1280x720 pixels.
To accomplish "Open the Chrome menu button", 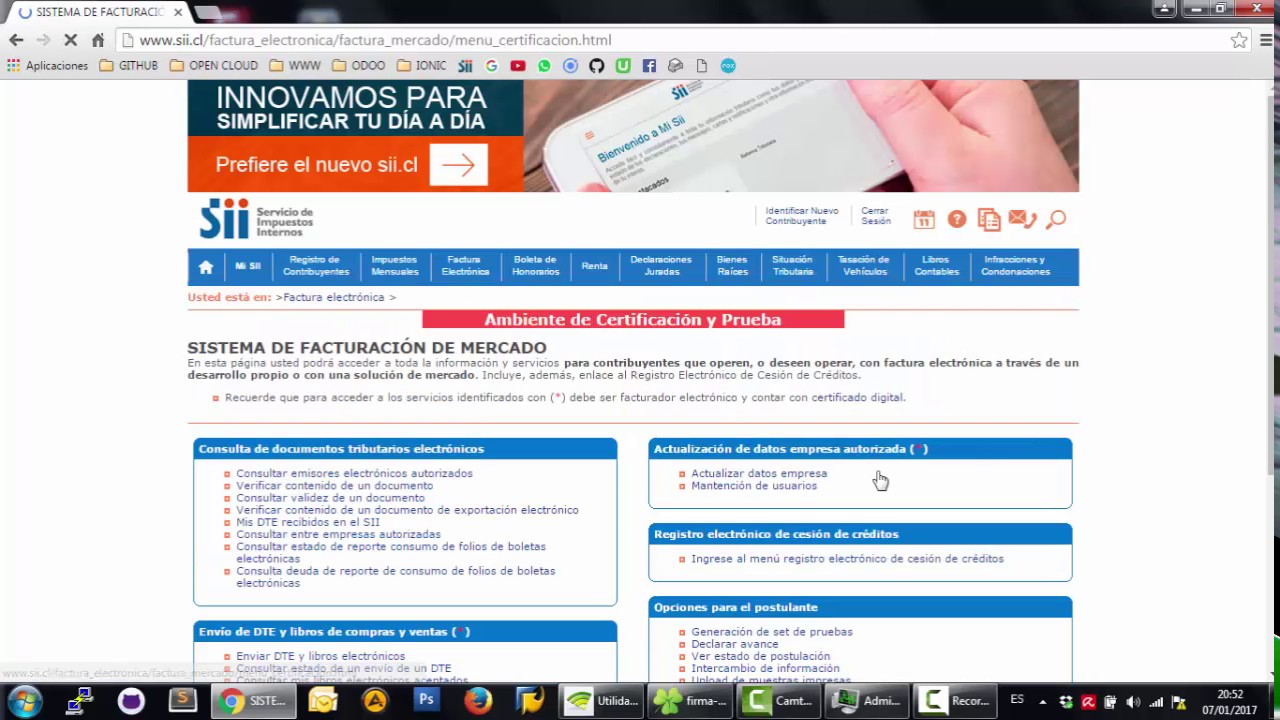I will point(1265,40).
